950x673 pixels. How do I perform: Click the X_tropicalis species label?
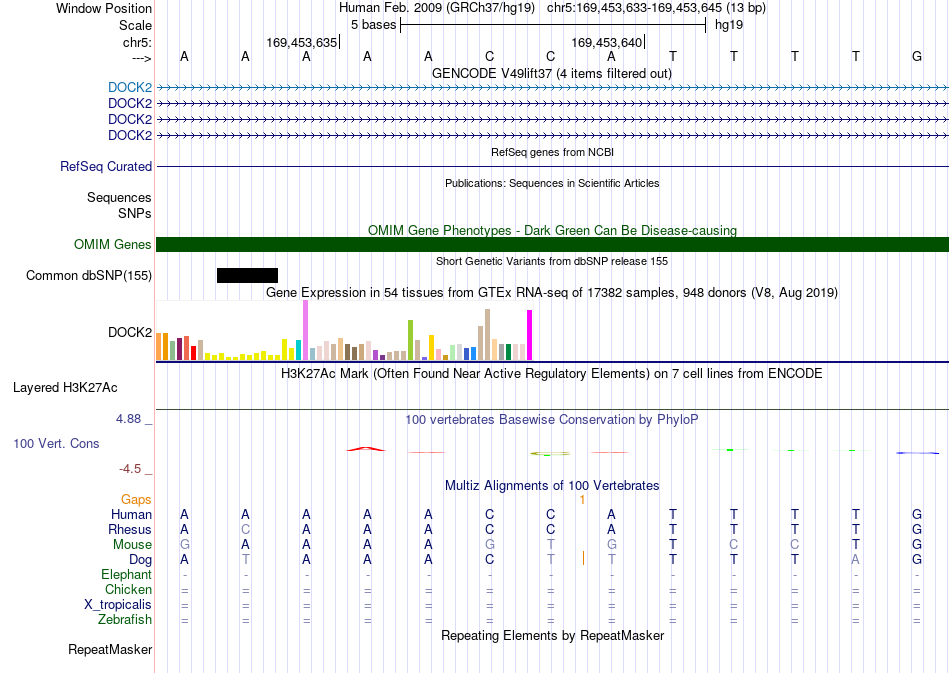click(118, 605)
